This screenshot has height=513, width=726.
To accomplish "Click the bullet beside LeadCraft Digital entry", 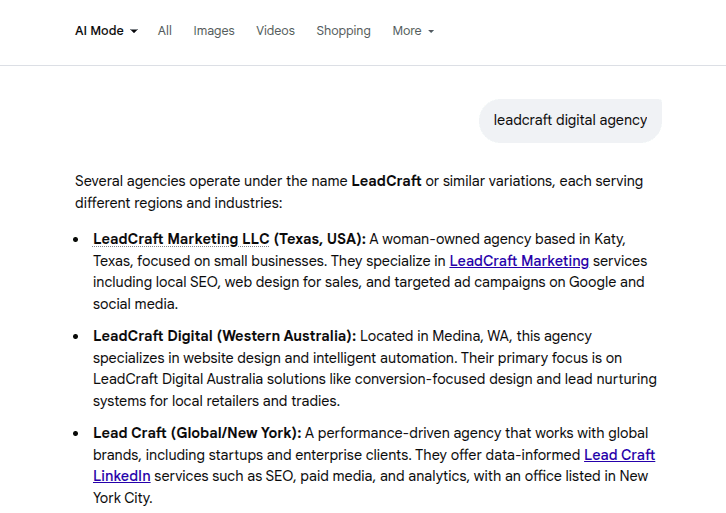I will tap(77, 337).
